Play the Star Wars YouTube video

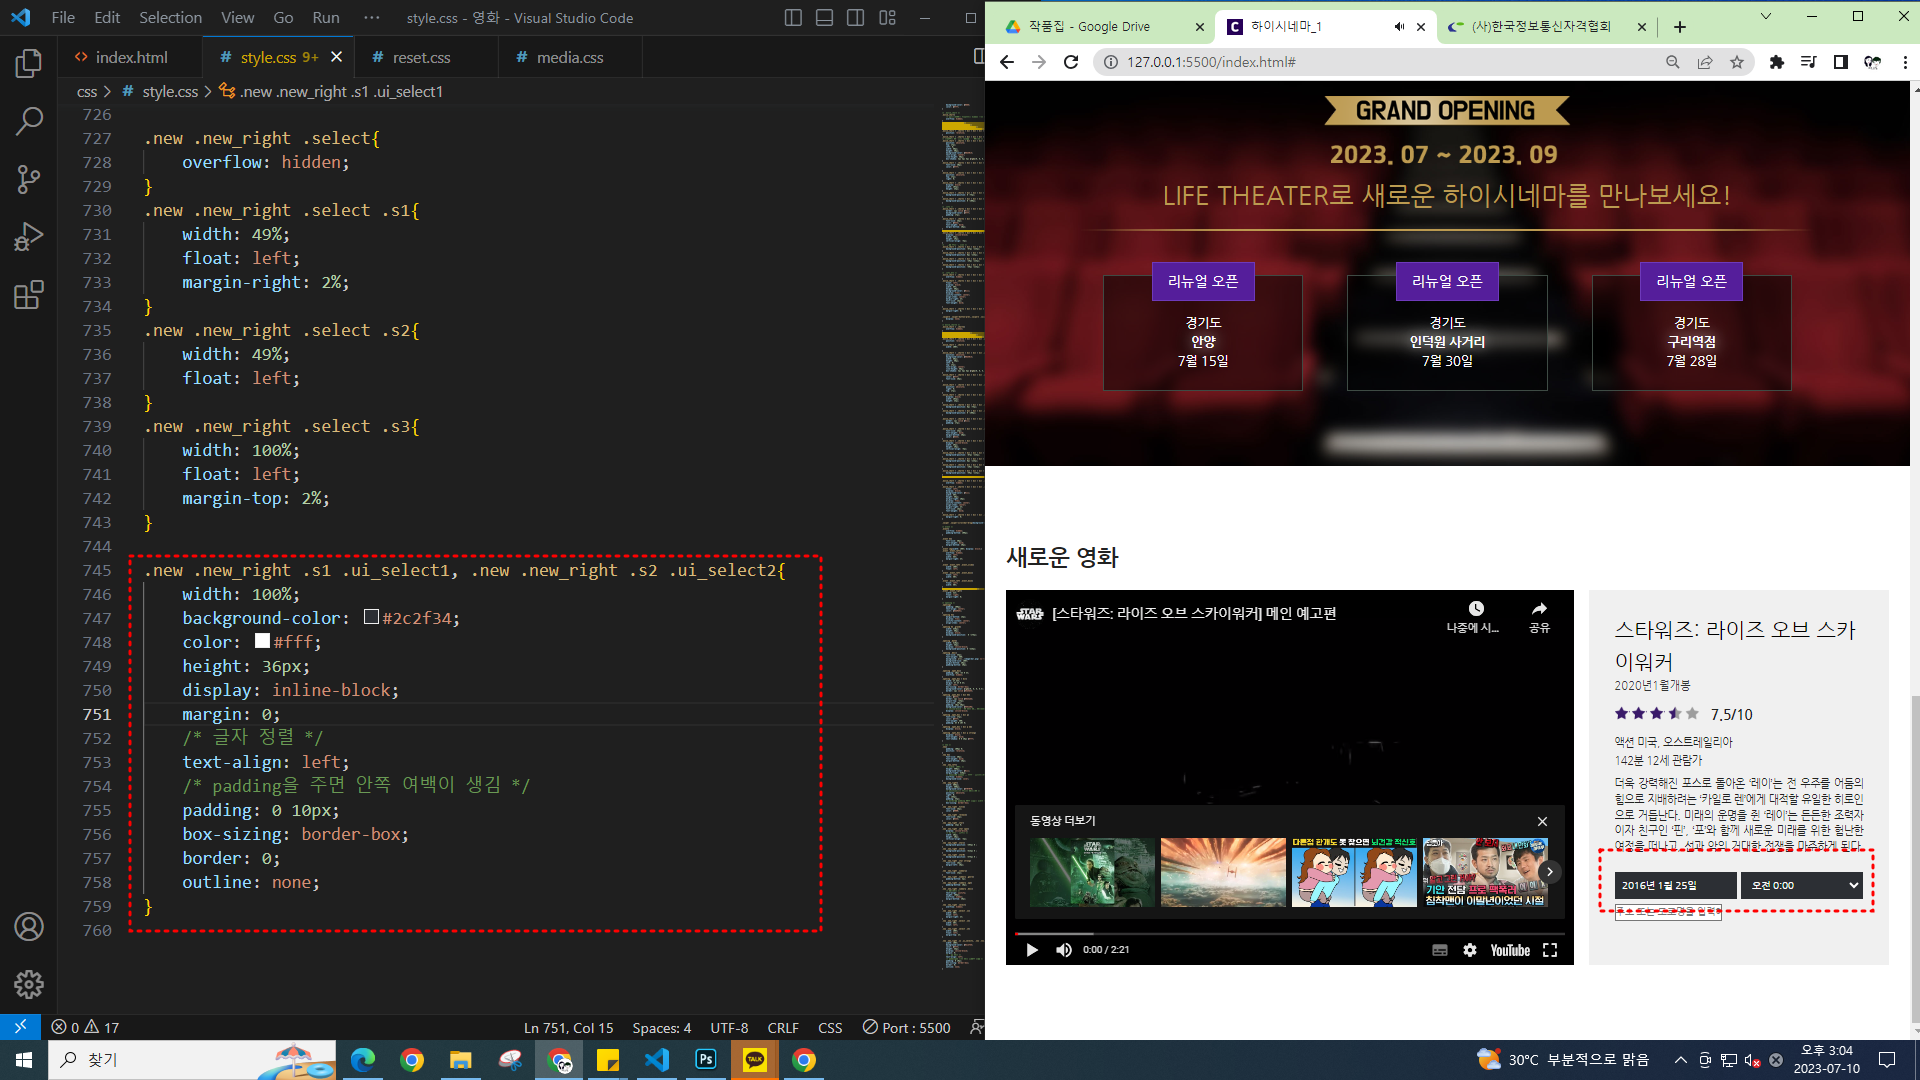(x=1032, y=950)
